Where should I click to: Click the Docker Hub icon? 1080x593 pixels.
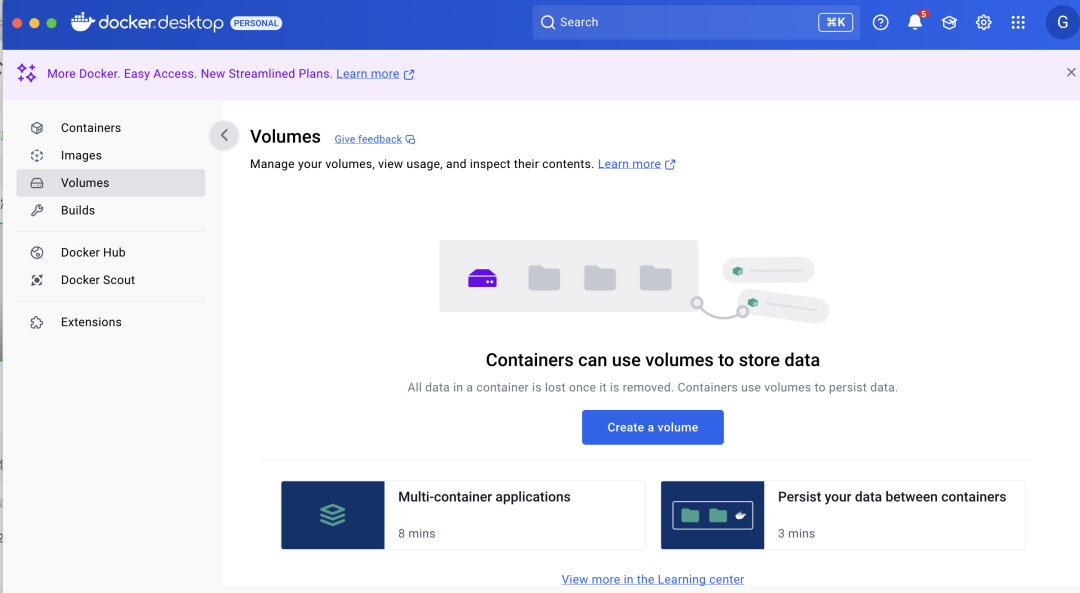(37, 253)
